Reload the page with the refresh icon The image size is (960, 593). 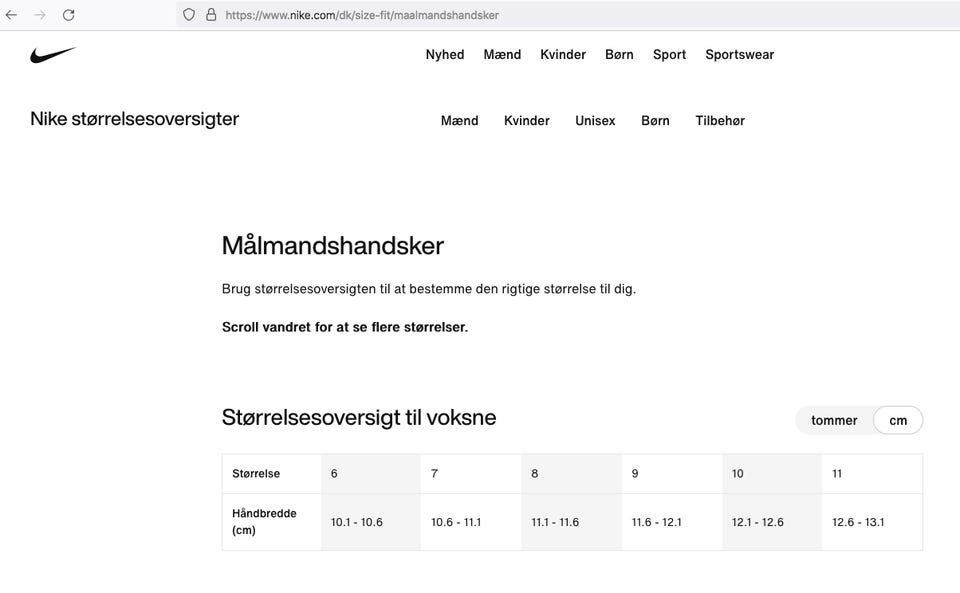[69, 15]
